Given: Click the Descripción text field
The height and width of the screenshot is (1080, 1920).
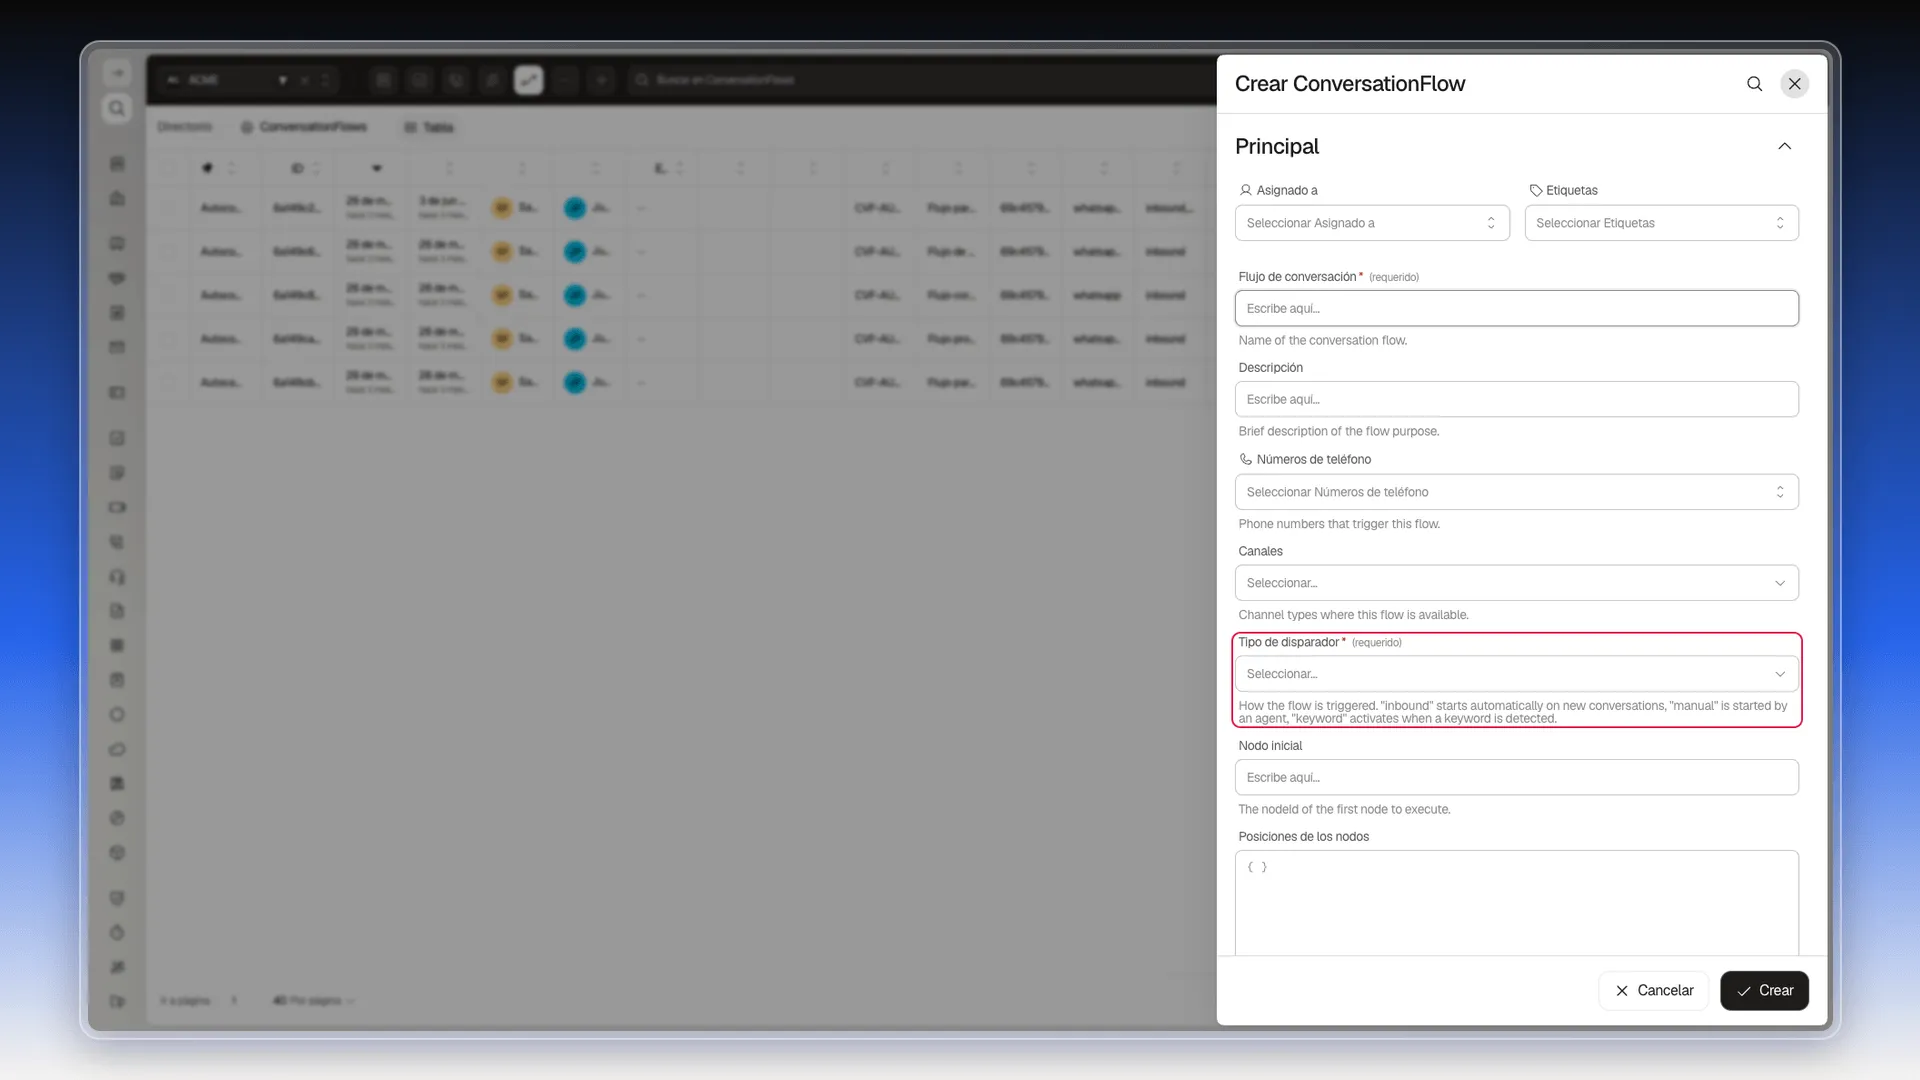Looking at the screenshot, I should tap(1516, 399).
